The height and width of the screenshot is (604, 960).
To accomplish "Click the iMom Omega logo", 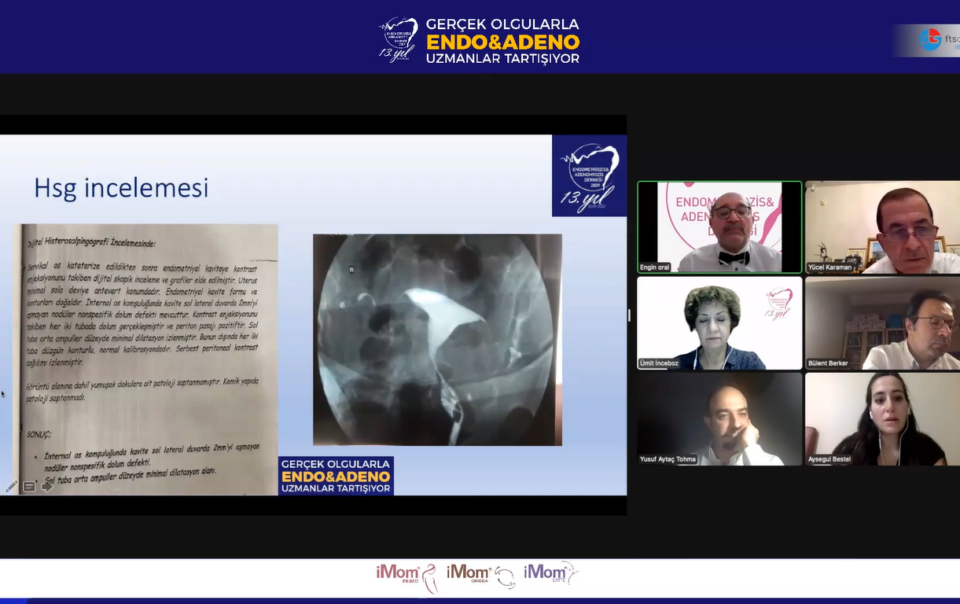I will click(x=480, y=575).
